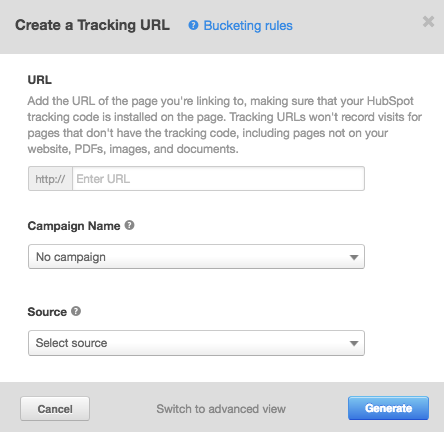
Task: Cancel the tracking URL creation
Action: pos(55,409)
